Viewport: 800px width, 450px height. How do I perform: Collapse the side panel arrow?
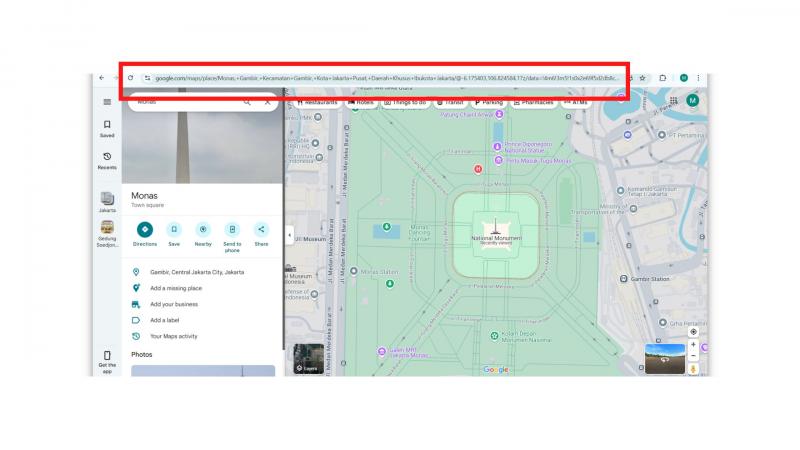point(289,235)
